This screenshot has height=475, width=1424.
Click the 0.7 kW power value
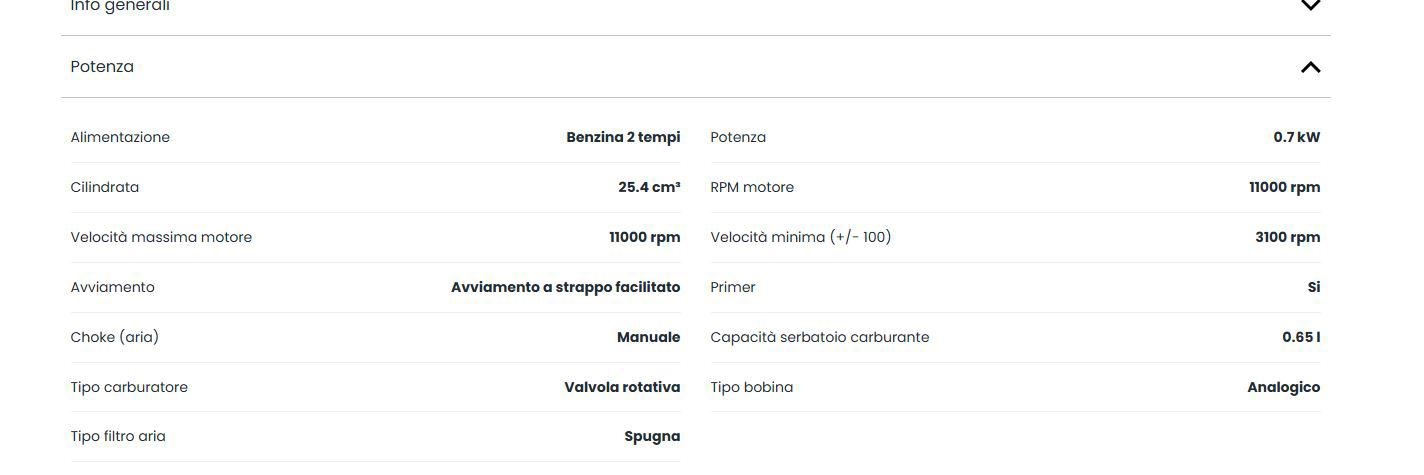pos(1296,137)
